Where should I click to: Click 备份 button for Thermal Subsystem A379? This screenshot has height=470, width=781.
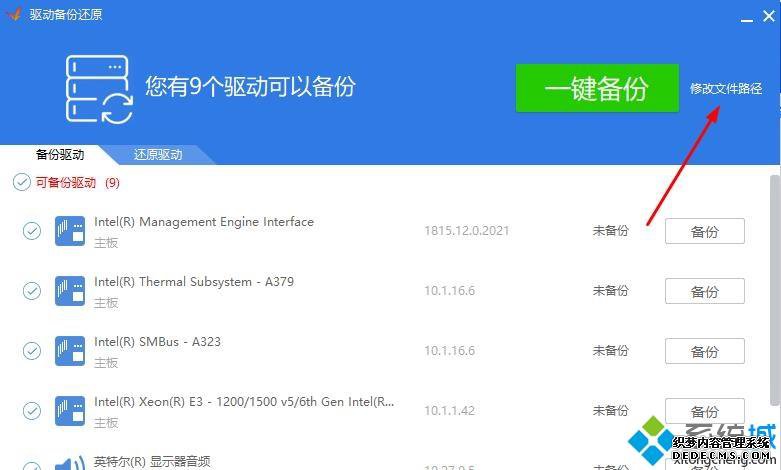[x=705, y=291]
